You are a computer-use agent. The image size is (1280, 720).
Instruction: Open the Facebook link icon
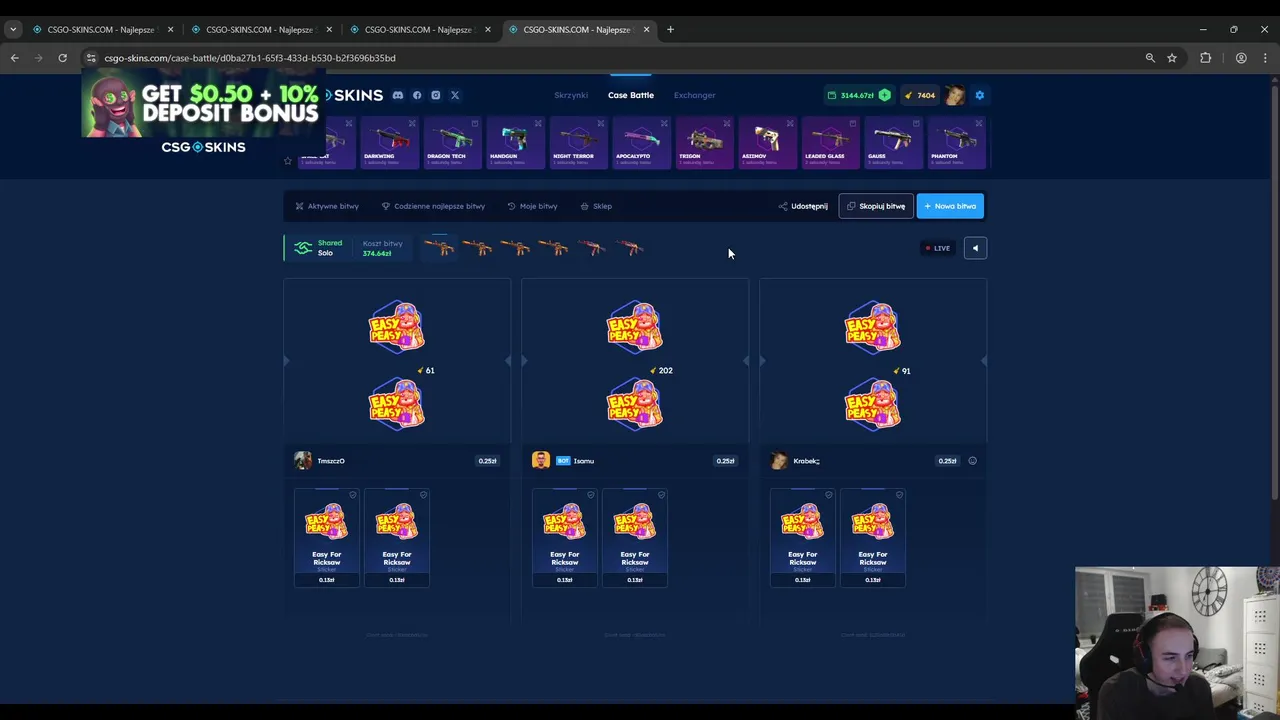pyautogui.click(x=417, y=95)
